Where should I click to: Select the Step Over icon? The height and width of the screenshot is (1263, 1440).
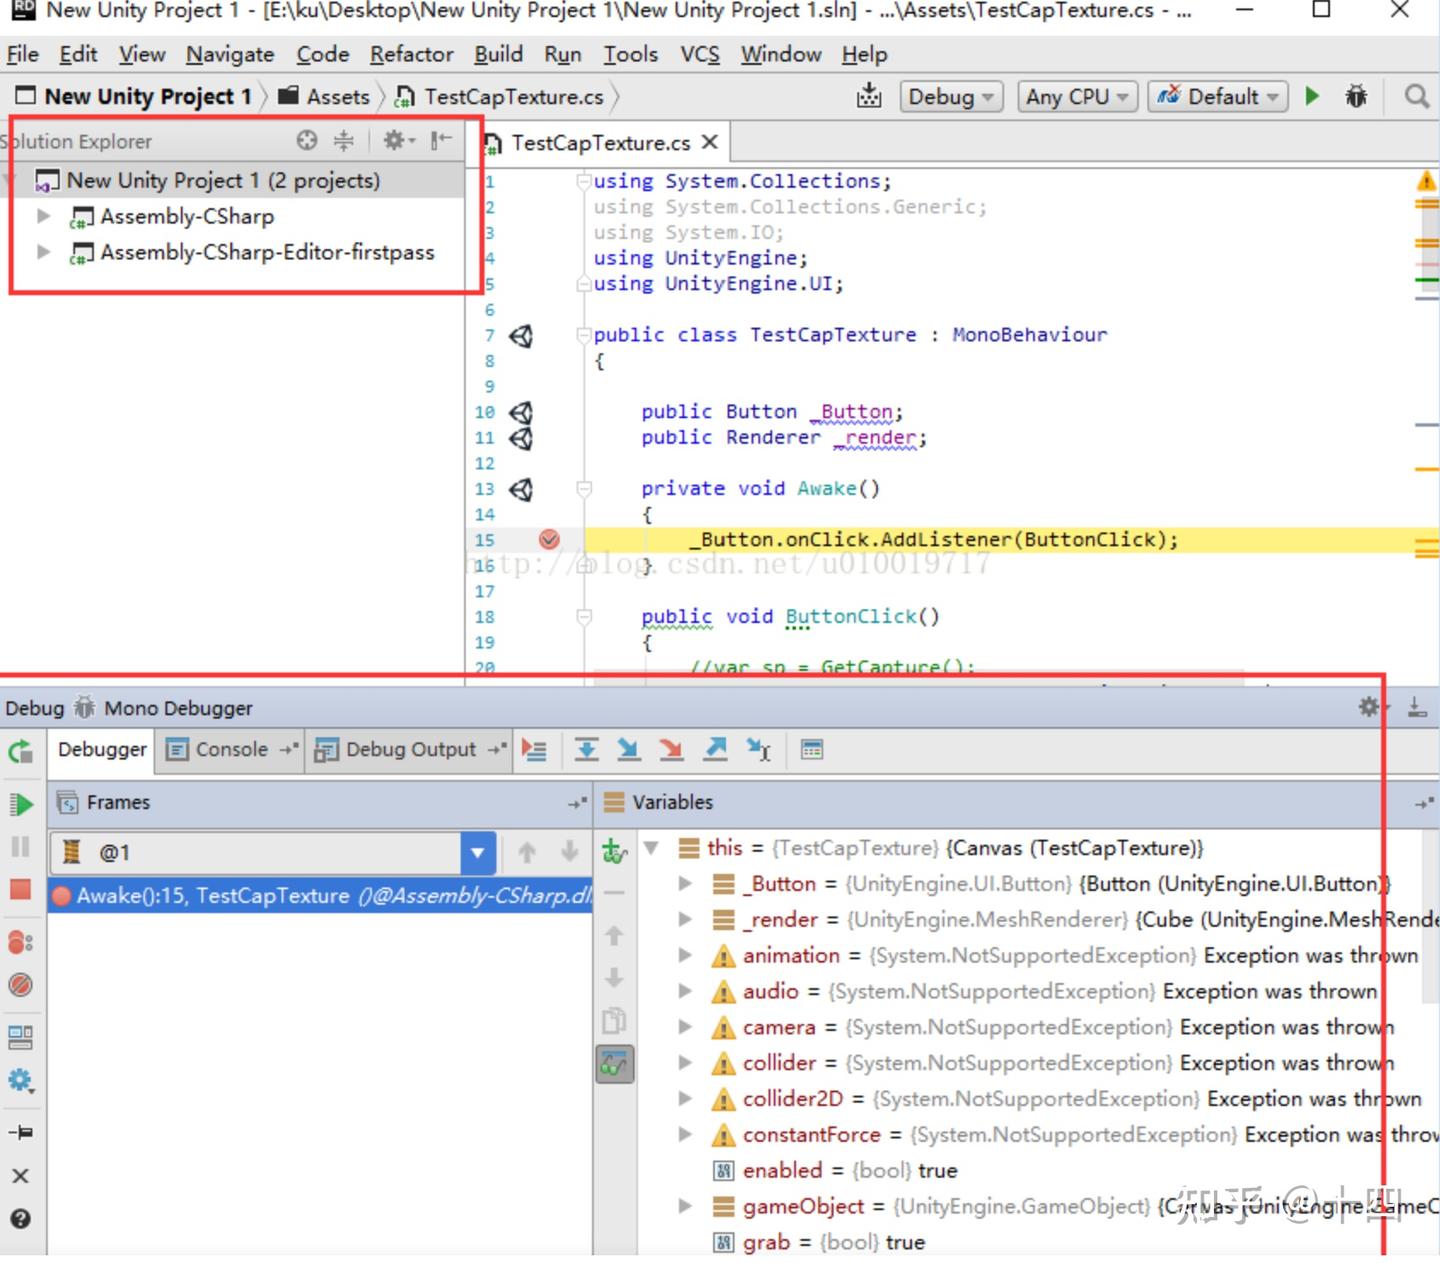tap(587, 749)
